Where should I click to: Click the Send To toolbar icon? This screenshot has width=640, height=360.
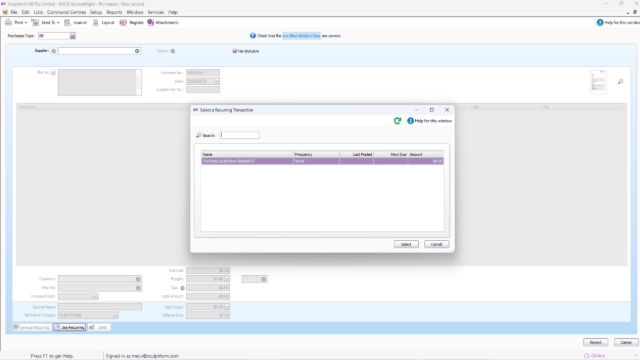pos(35,22)
